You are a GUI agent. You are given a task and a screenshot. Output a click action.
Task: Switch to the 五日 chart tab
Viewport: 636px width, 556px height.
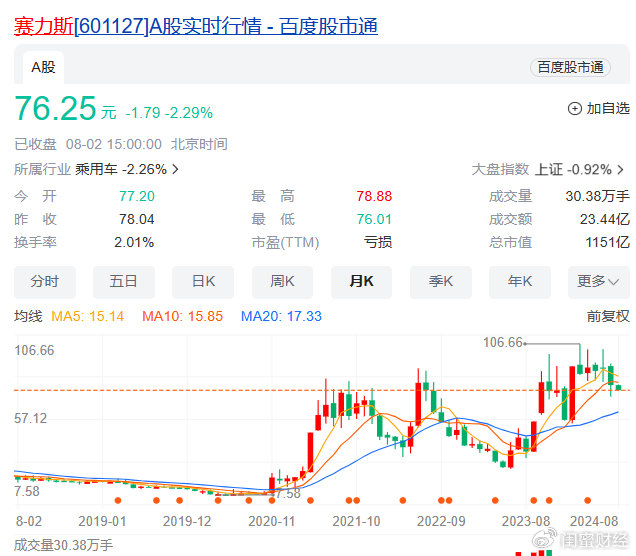click(x=124, y=281)
